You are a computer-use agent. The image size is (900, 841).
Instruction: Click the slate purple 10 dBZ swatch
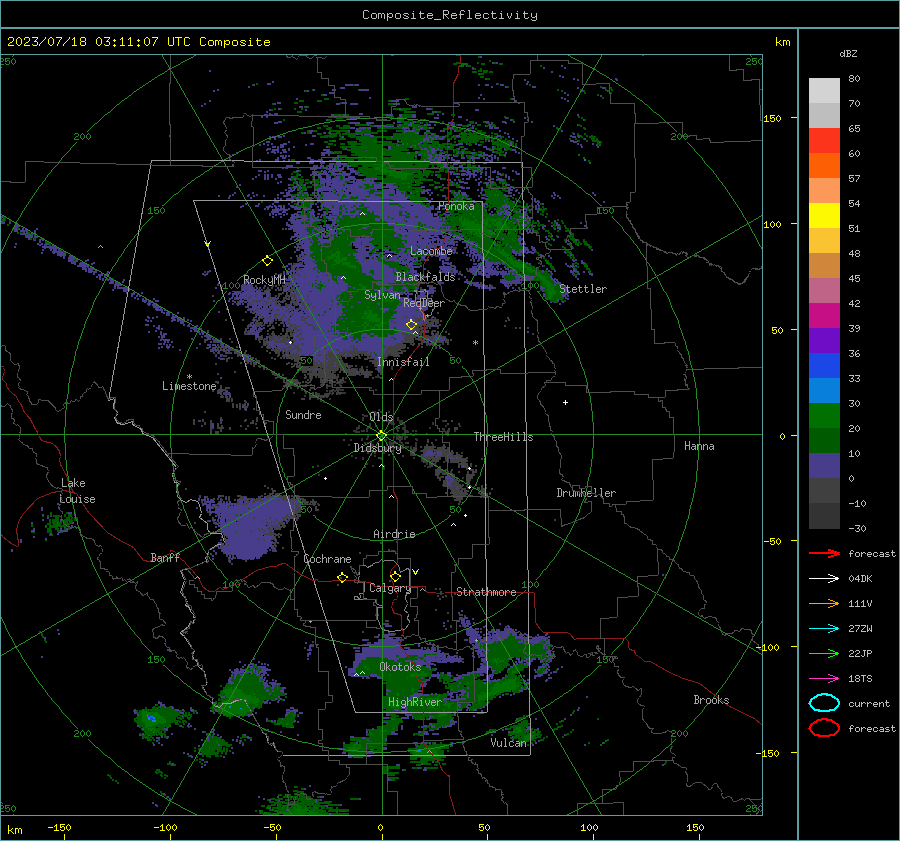coord(824,466)
